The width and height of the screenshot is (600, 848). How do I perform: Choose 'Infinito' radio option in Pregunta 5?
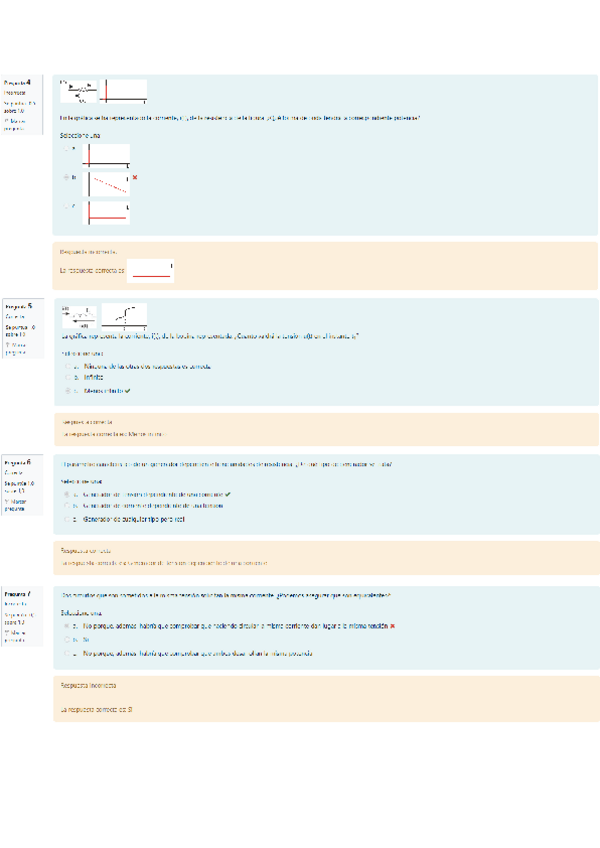(67, 378)
